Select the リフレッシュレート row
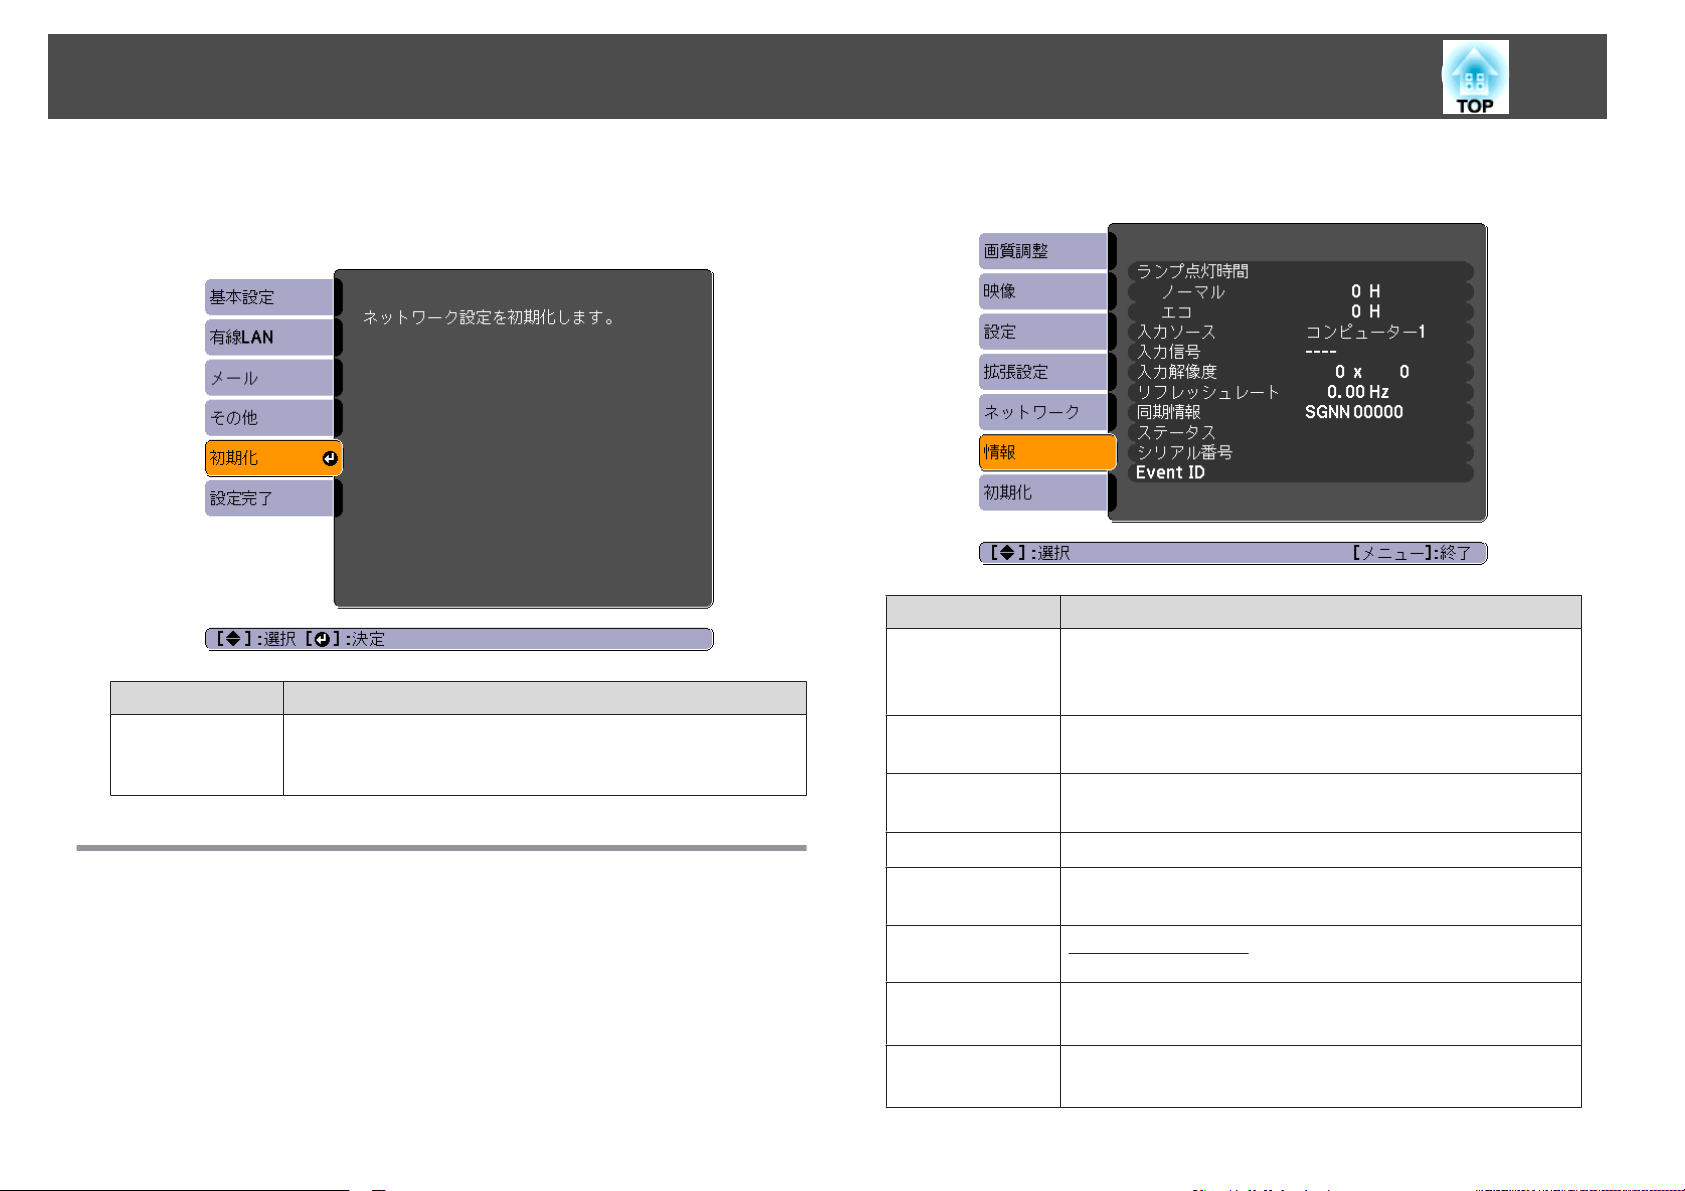The width and height of the screenshot is (1685, 1191). tap(1301, 392)
